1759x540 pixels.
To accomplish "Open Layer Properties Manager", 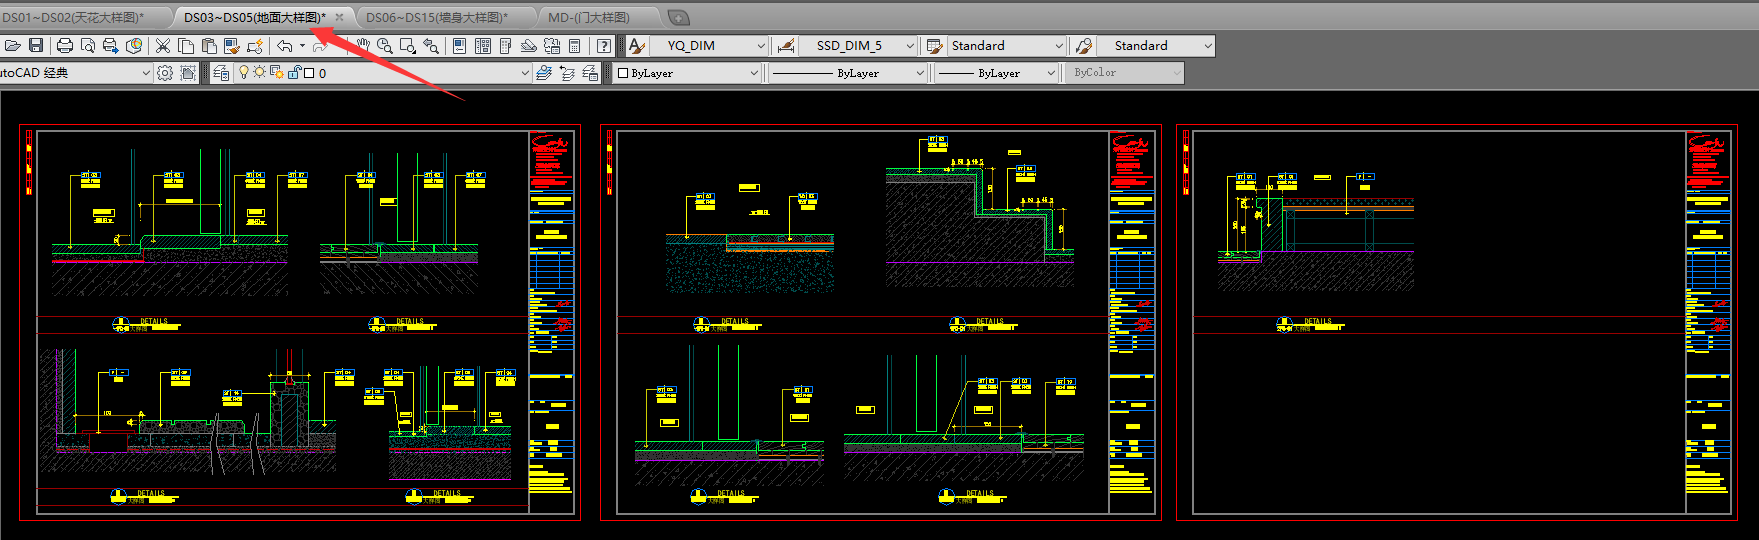I will 222,73.
